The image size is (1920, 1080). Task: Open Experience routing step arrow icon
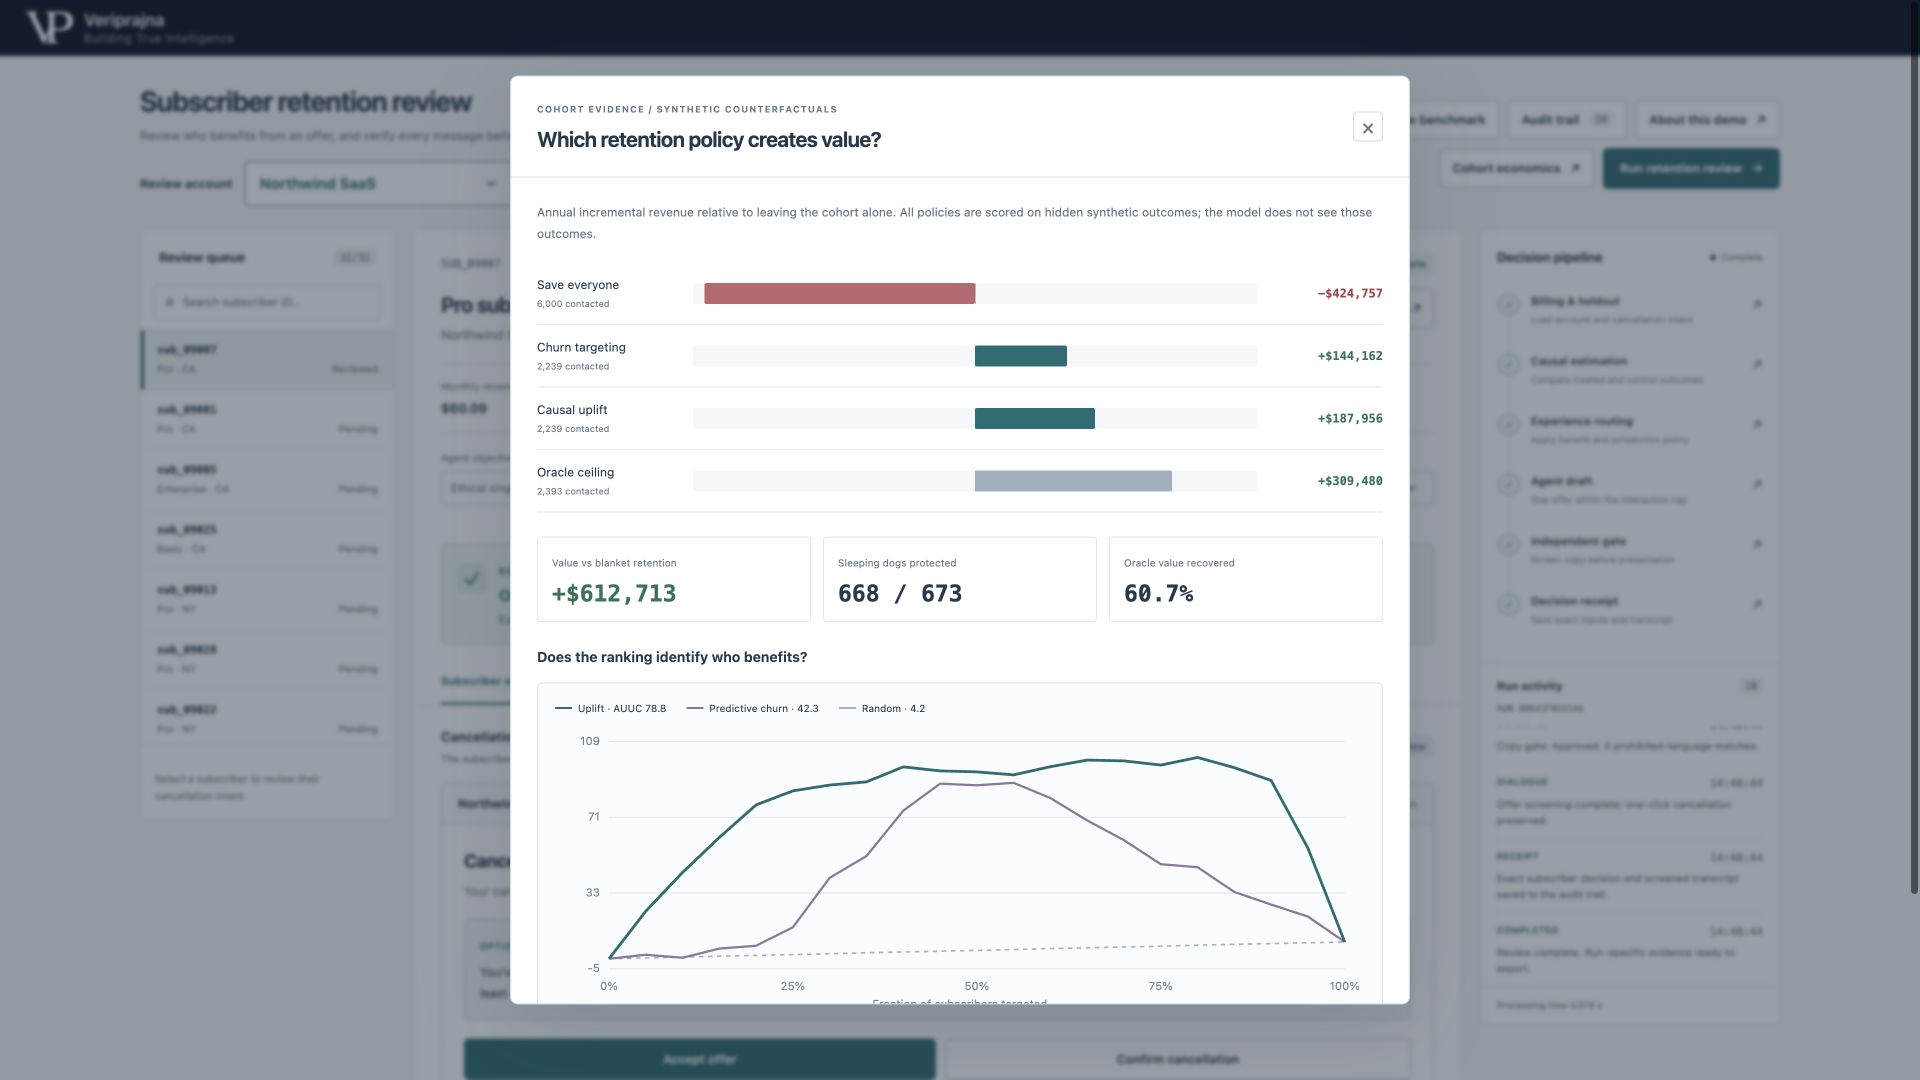[x=1757, y=424]
